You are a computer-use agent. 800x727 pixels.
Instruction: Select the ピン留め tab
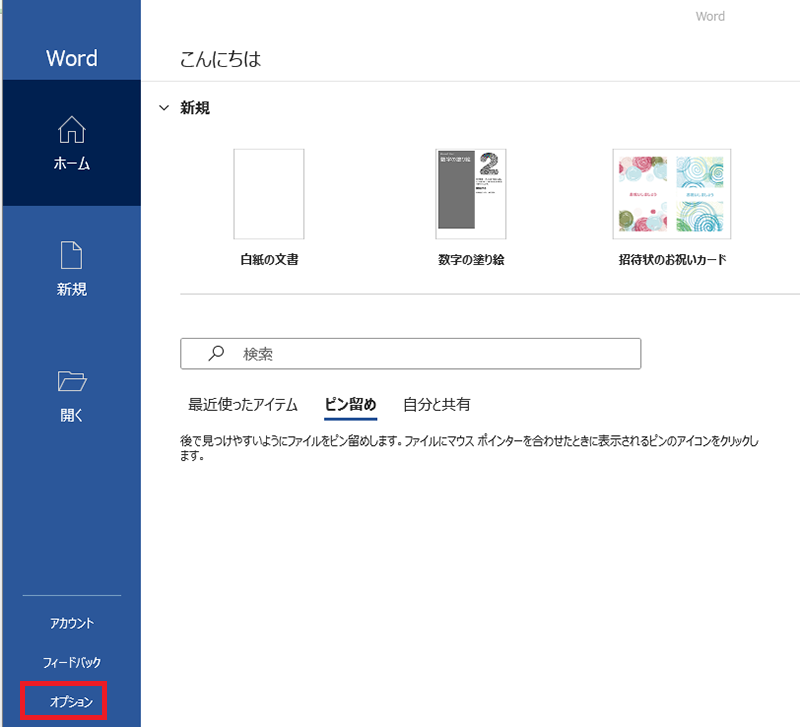click(x=351, y=405)
